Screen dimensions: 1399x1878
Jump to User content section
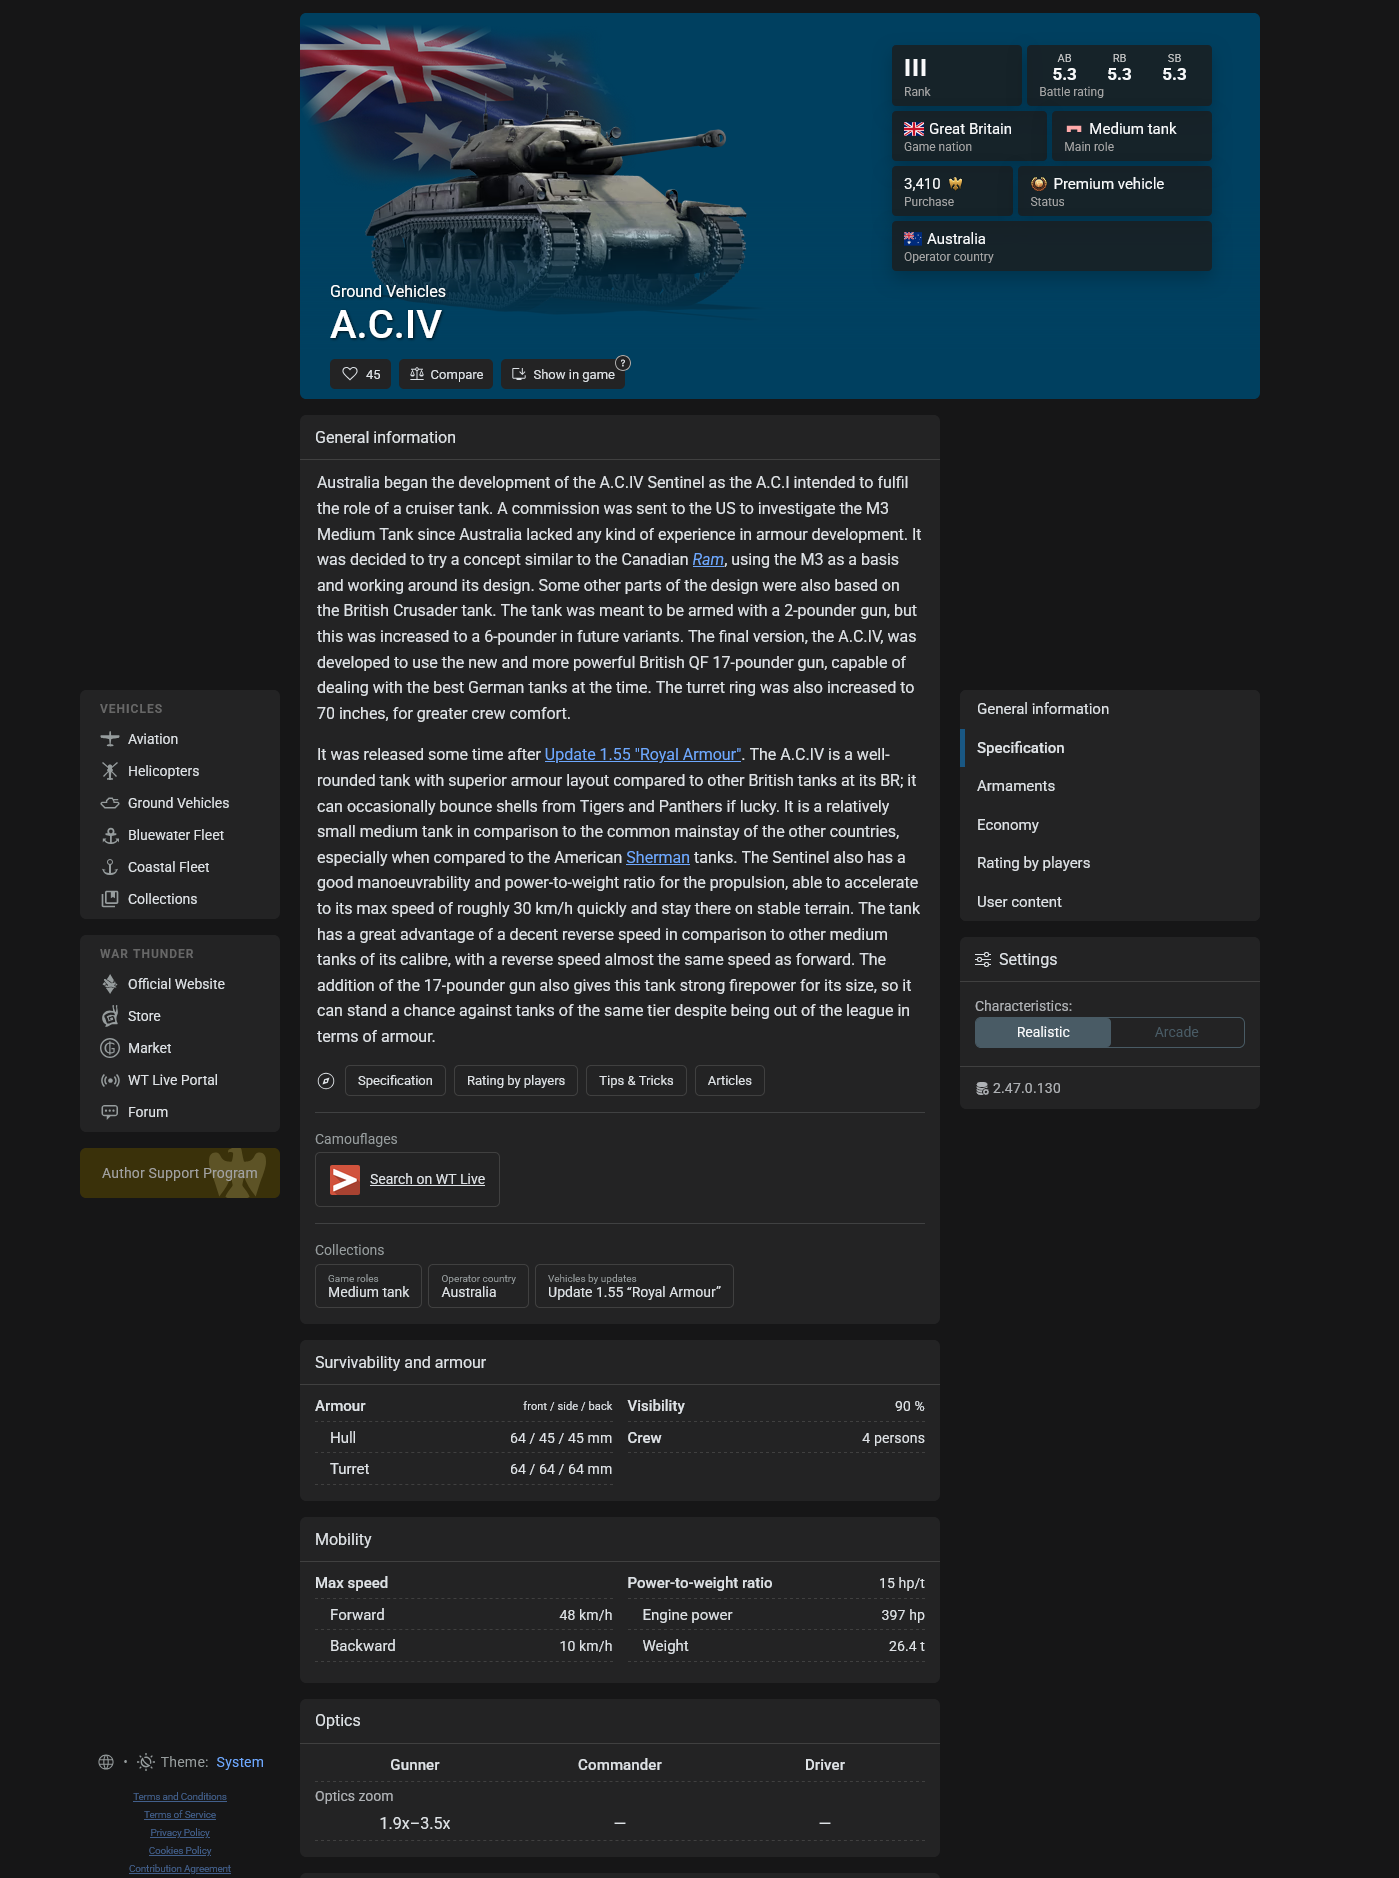(1110, 902)
